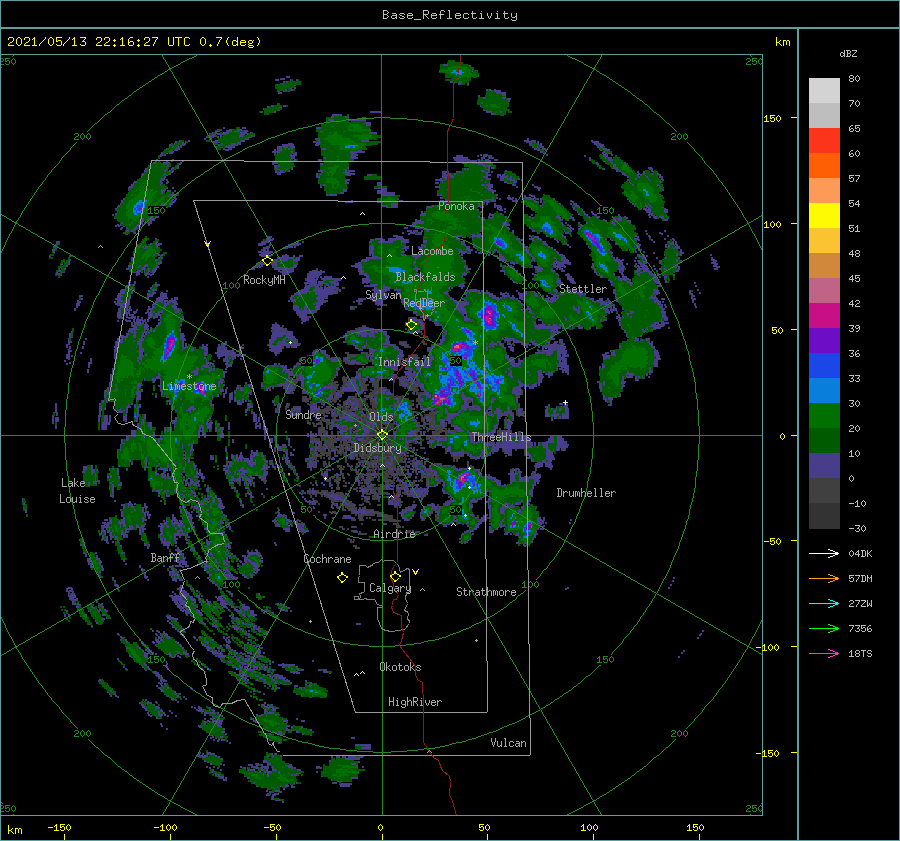Pick the dark orange legend swatch
The image size is (900, 841).
point(824,165)
